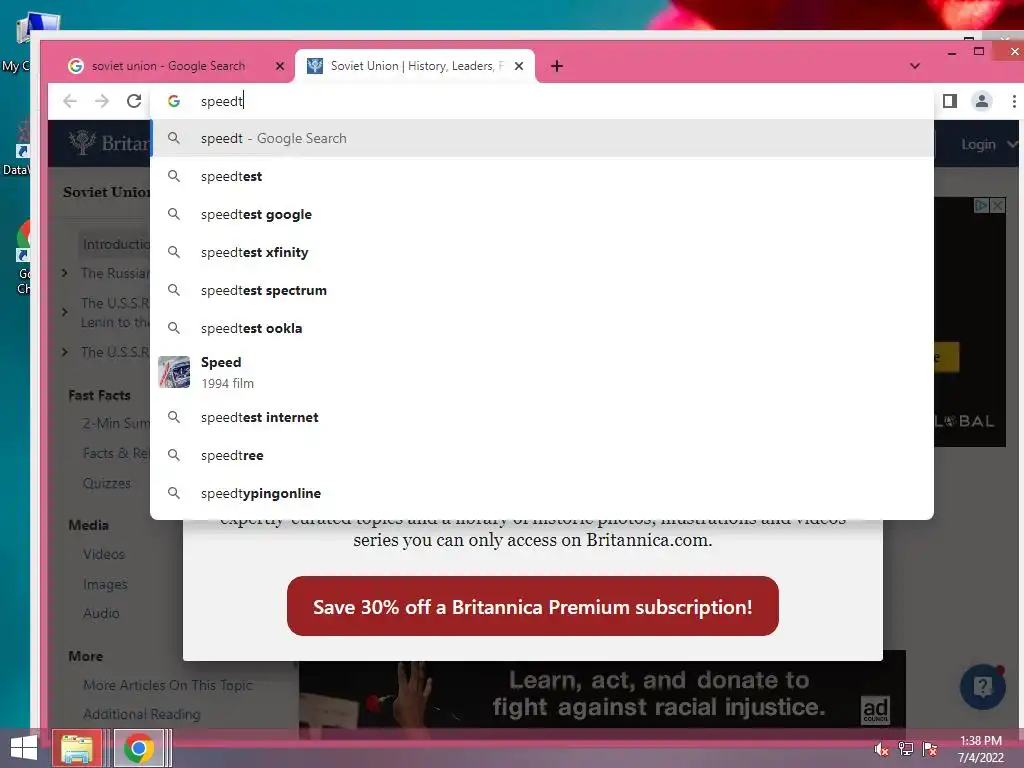Open the Images media link
The image size is (1024, 768).
105,584
